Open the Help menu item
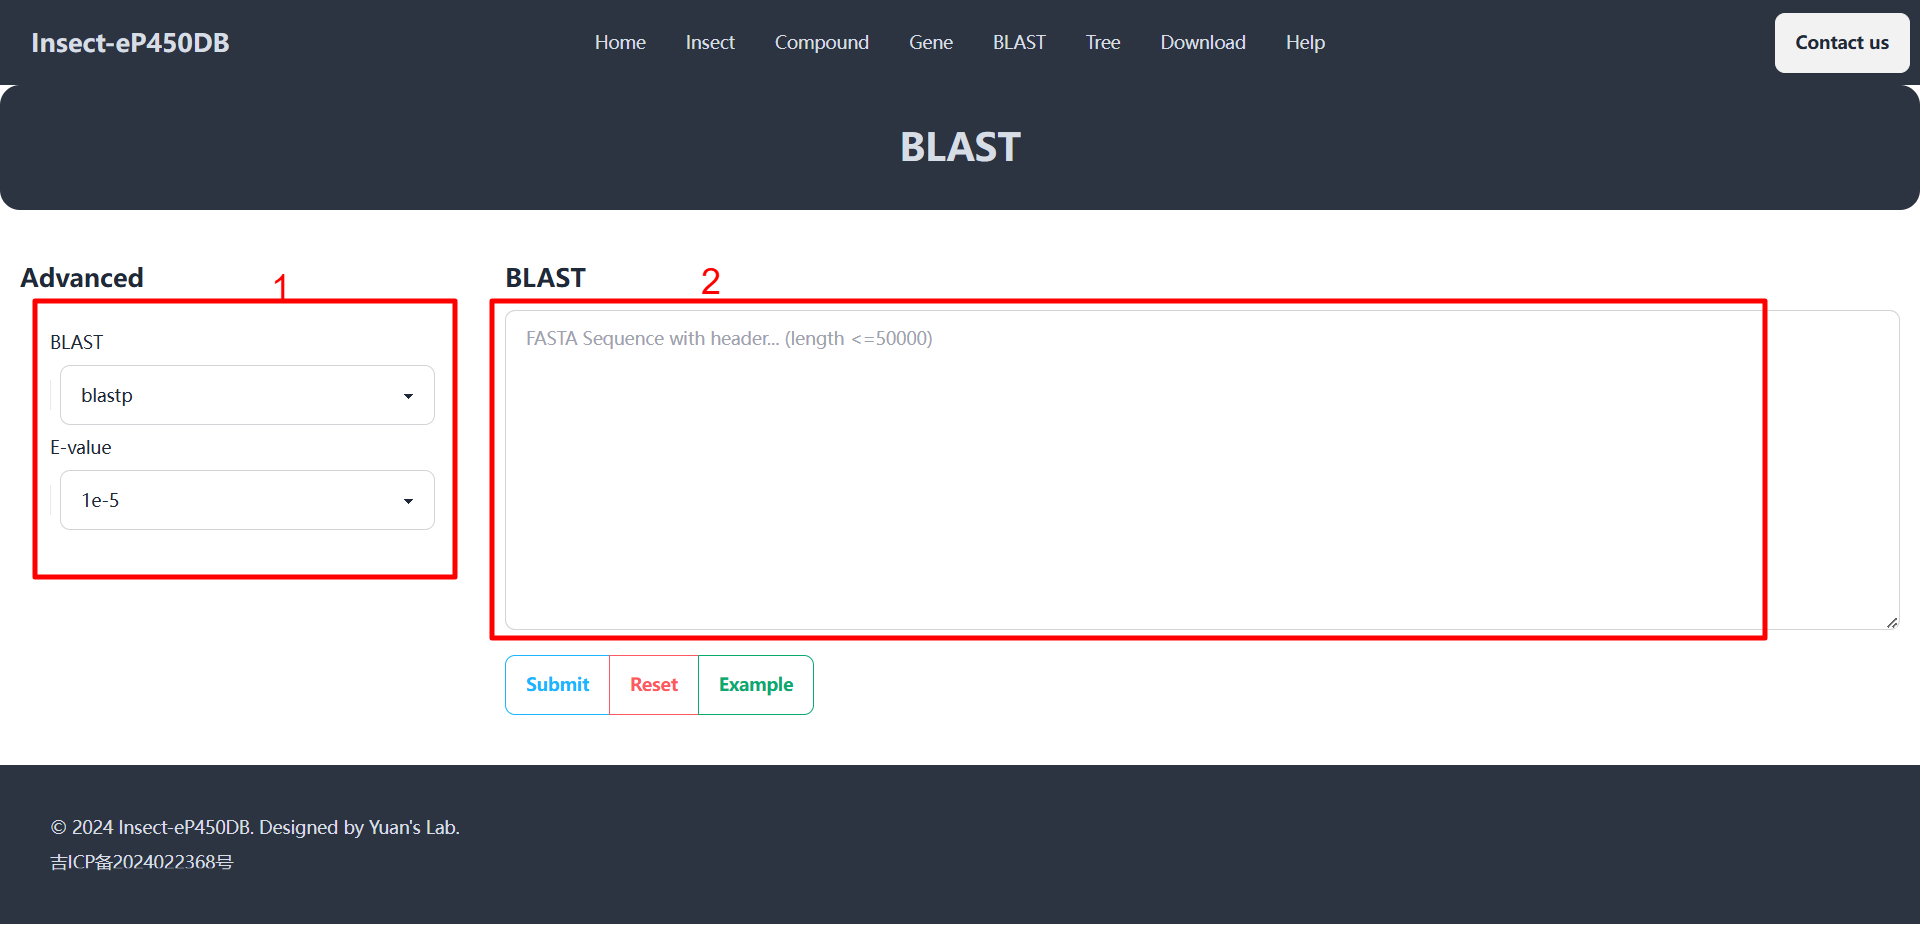 click(x=1305, y=43)
